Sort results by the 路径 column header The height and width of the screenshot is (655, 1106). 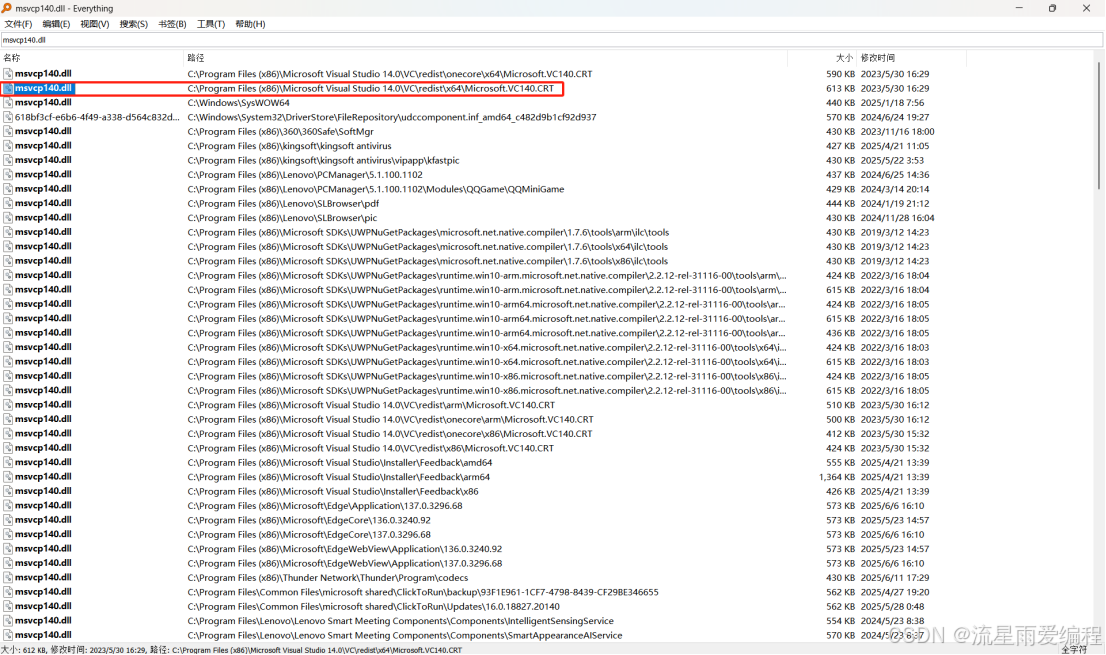[485, 58]
